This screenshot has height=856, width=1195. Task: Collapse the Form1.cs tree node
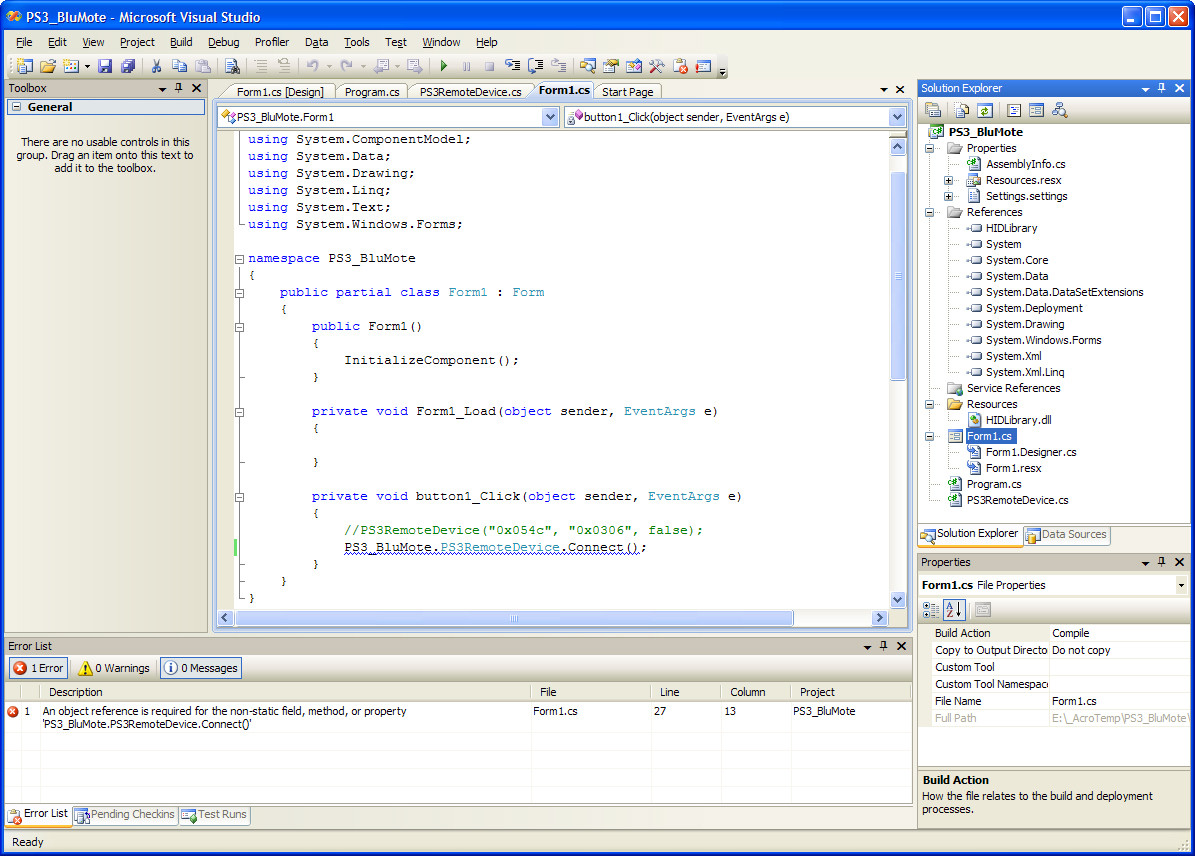pos(930,437)
